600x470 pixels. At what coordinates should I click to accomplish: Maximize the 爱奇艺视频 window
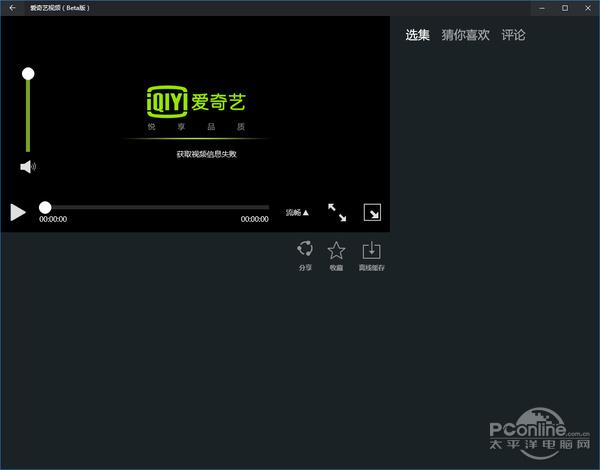565,8
